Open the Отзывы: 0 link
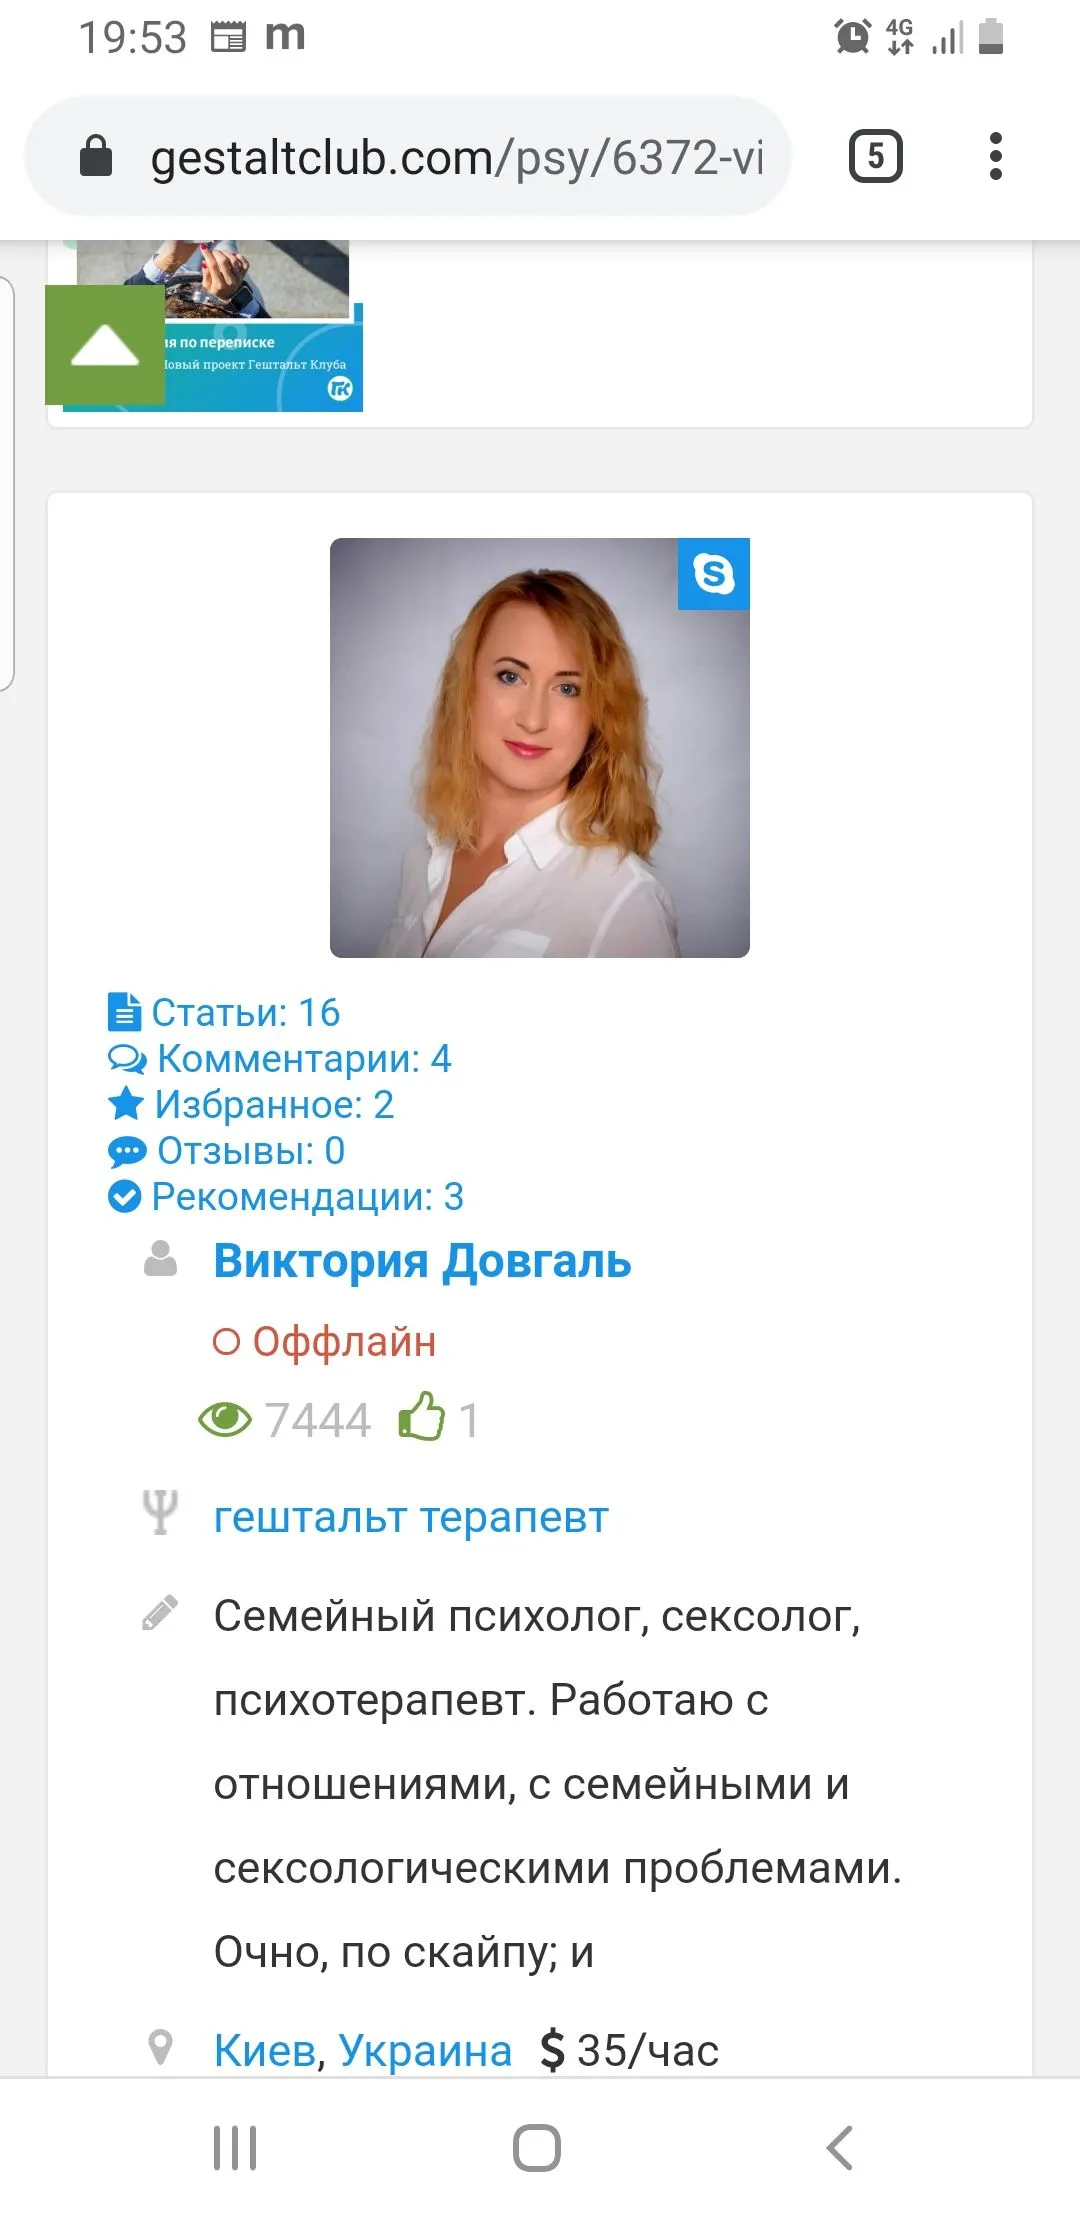1080x2220 pixels. (226, 1150)
